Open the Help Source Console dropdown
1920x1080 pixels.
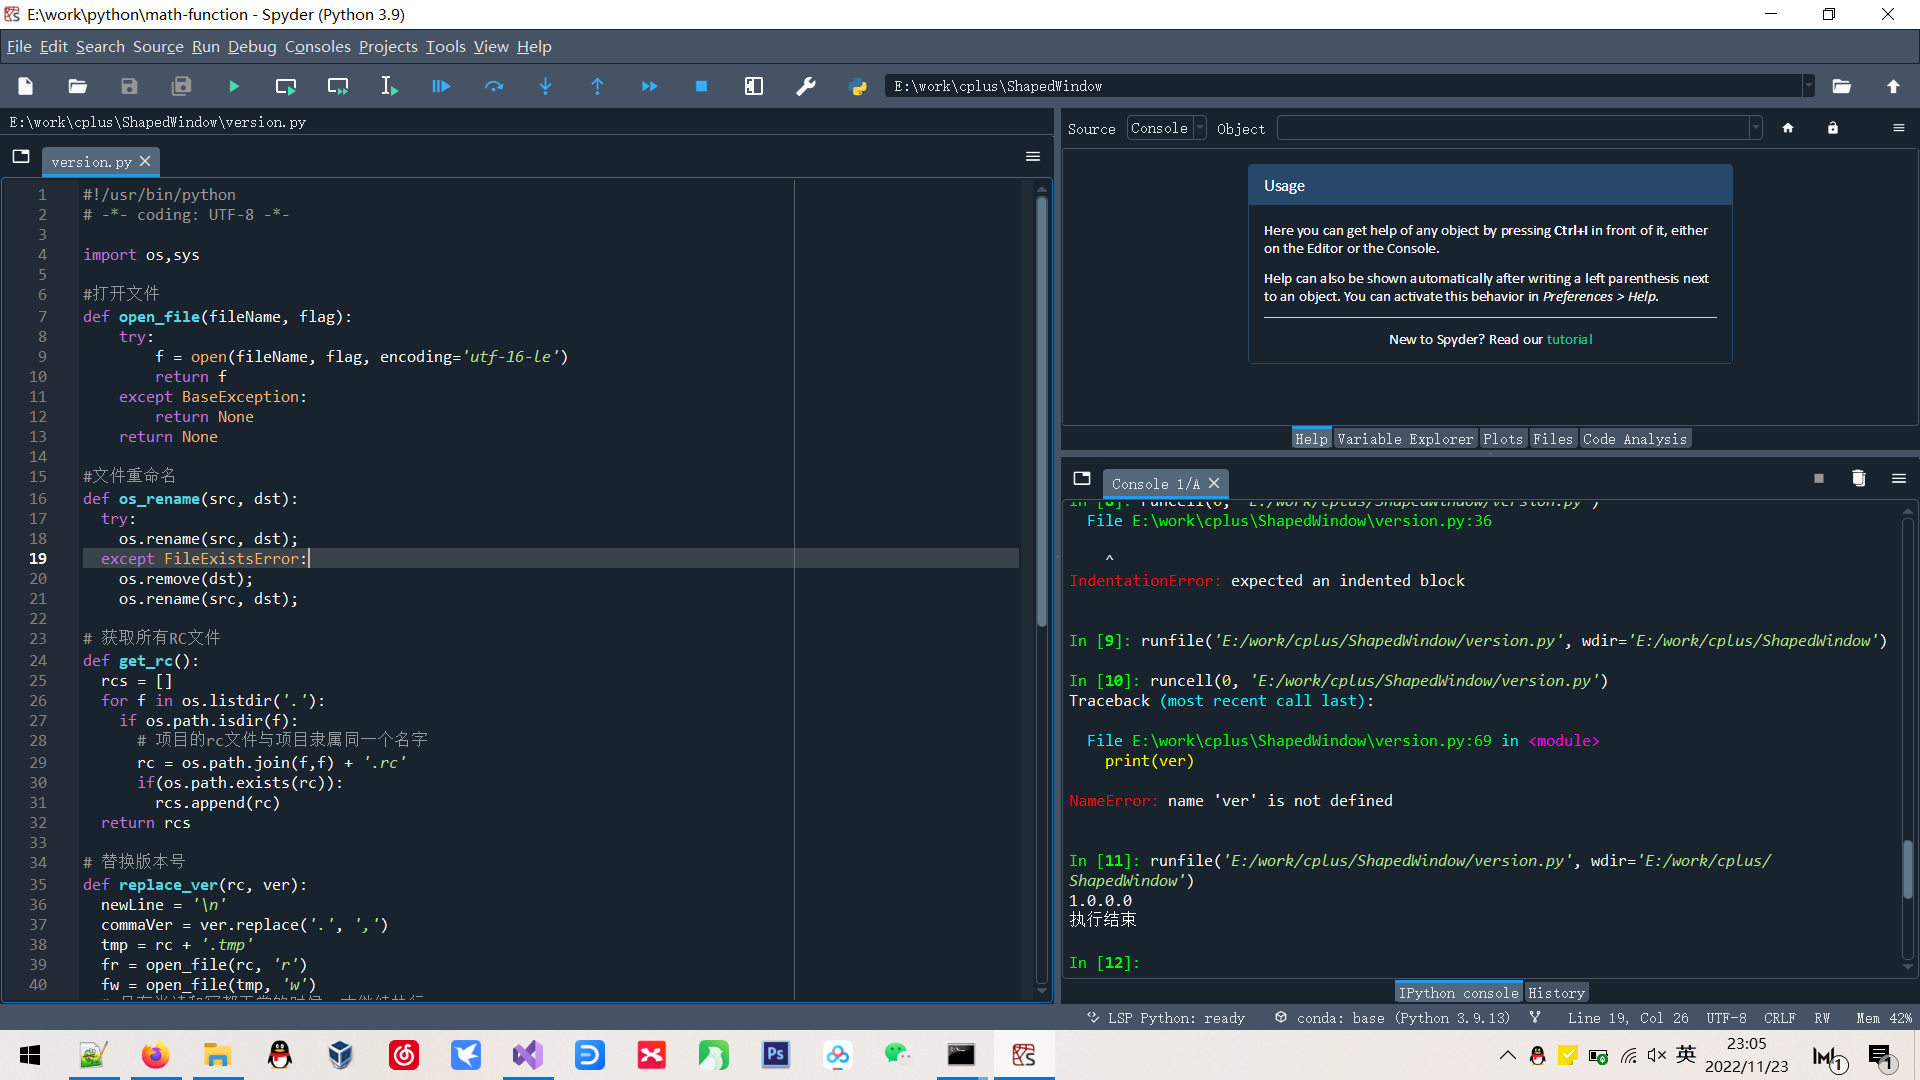click(x=1166, y=128)
